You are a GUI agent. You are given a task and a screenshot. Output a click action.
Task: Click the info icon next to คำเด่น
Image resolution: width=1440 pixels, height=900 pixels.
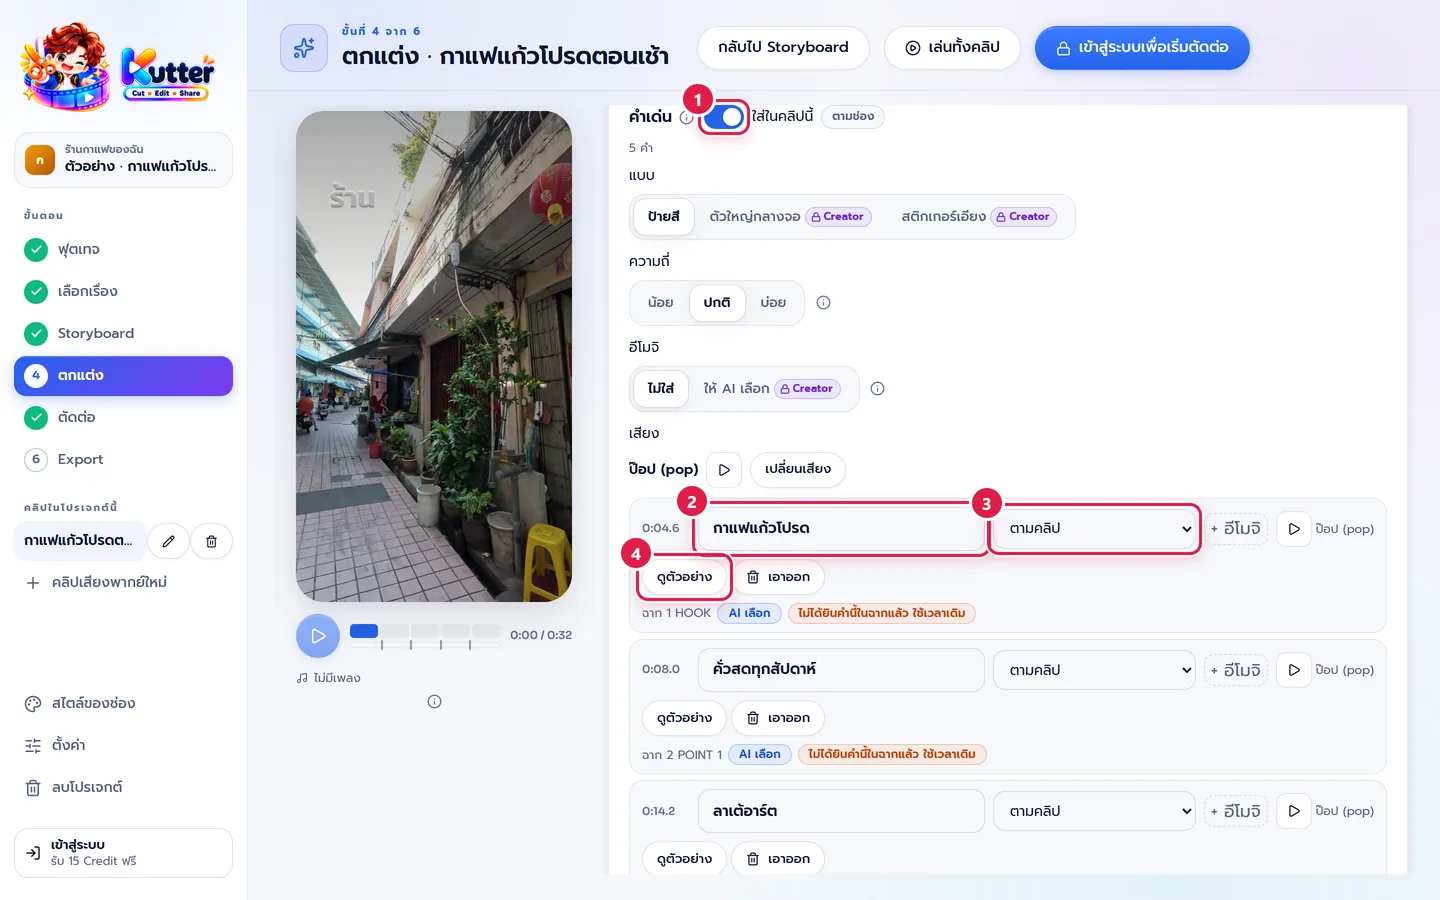pos(686,117)
